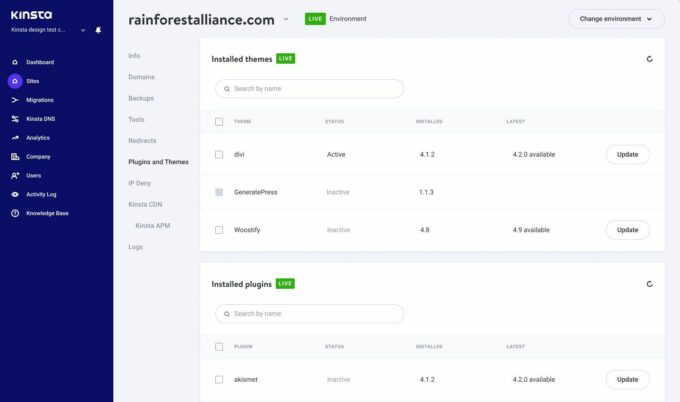Screen dimensions: 680x402
Task: Open the Redirects section
Action: pos(142,141)
